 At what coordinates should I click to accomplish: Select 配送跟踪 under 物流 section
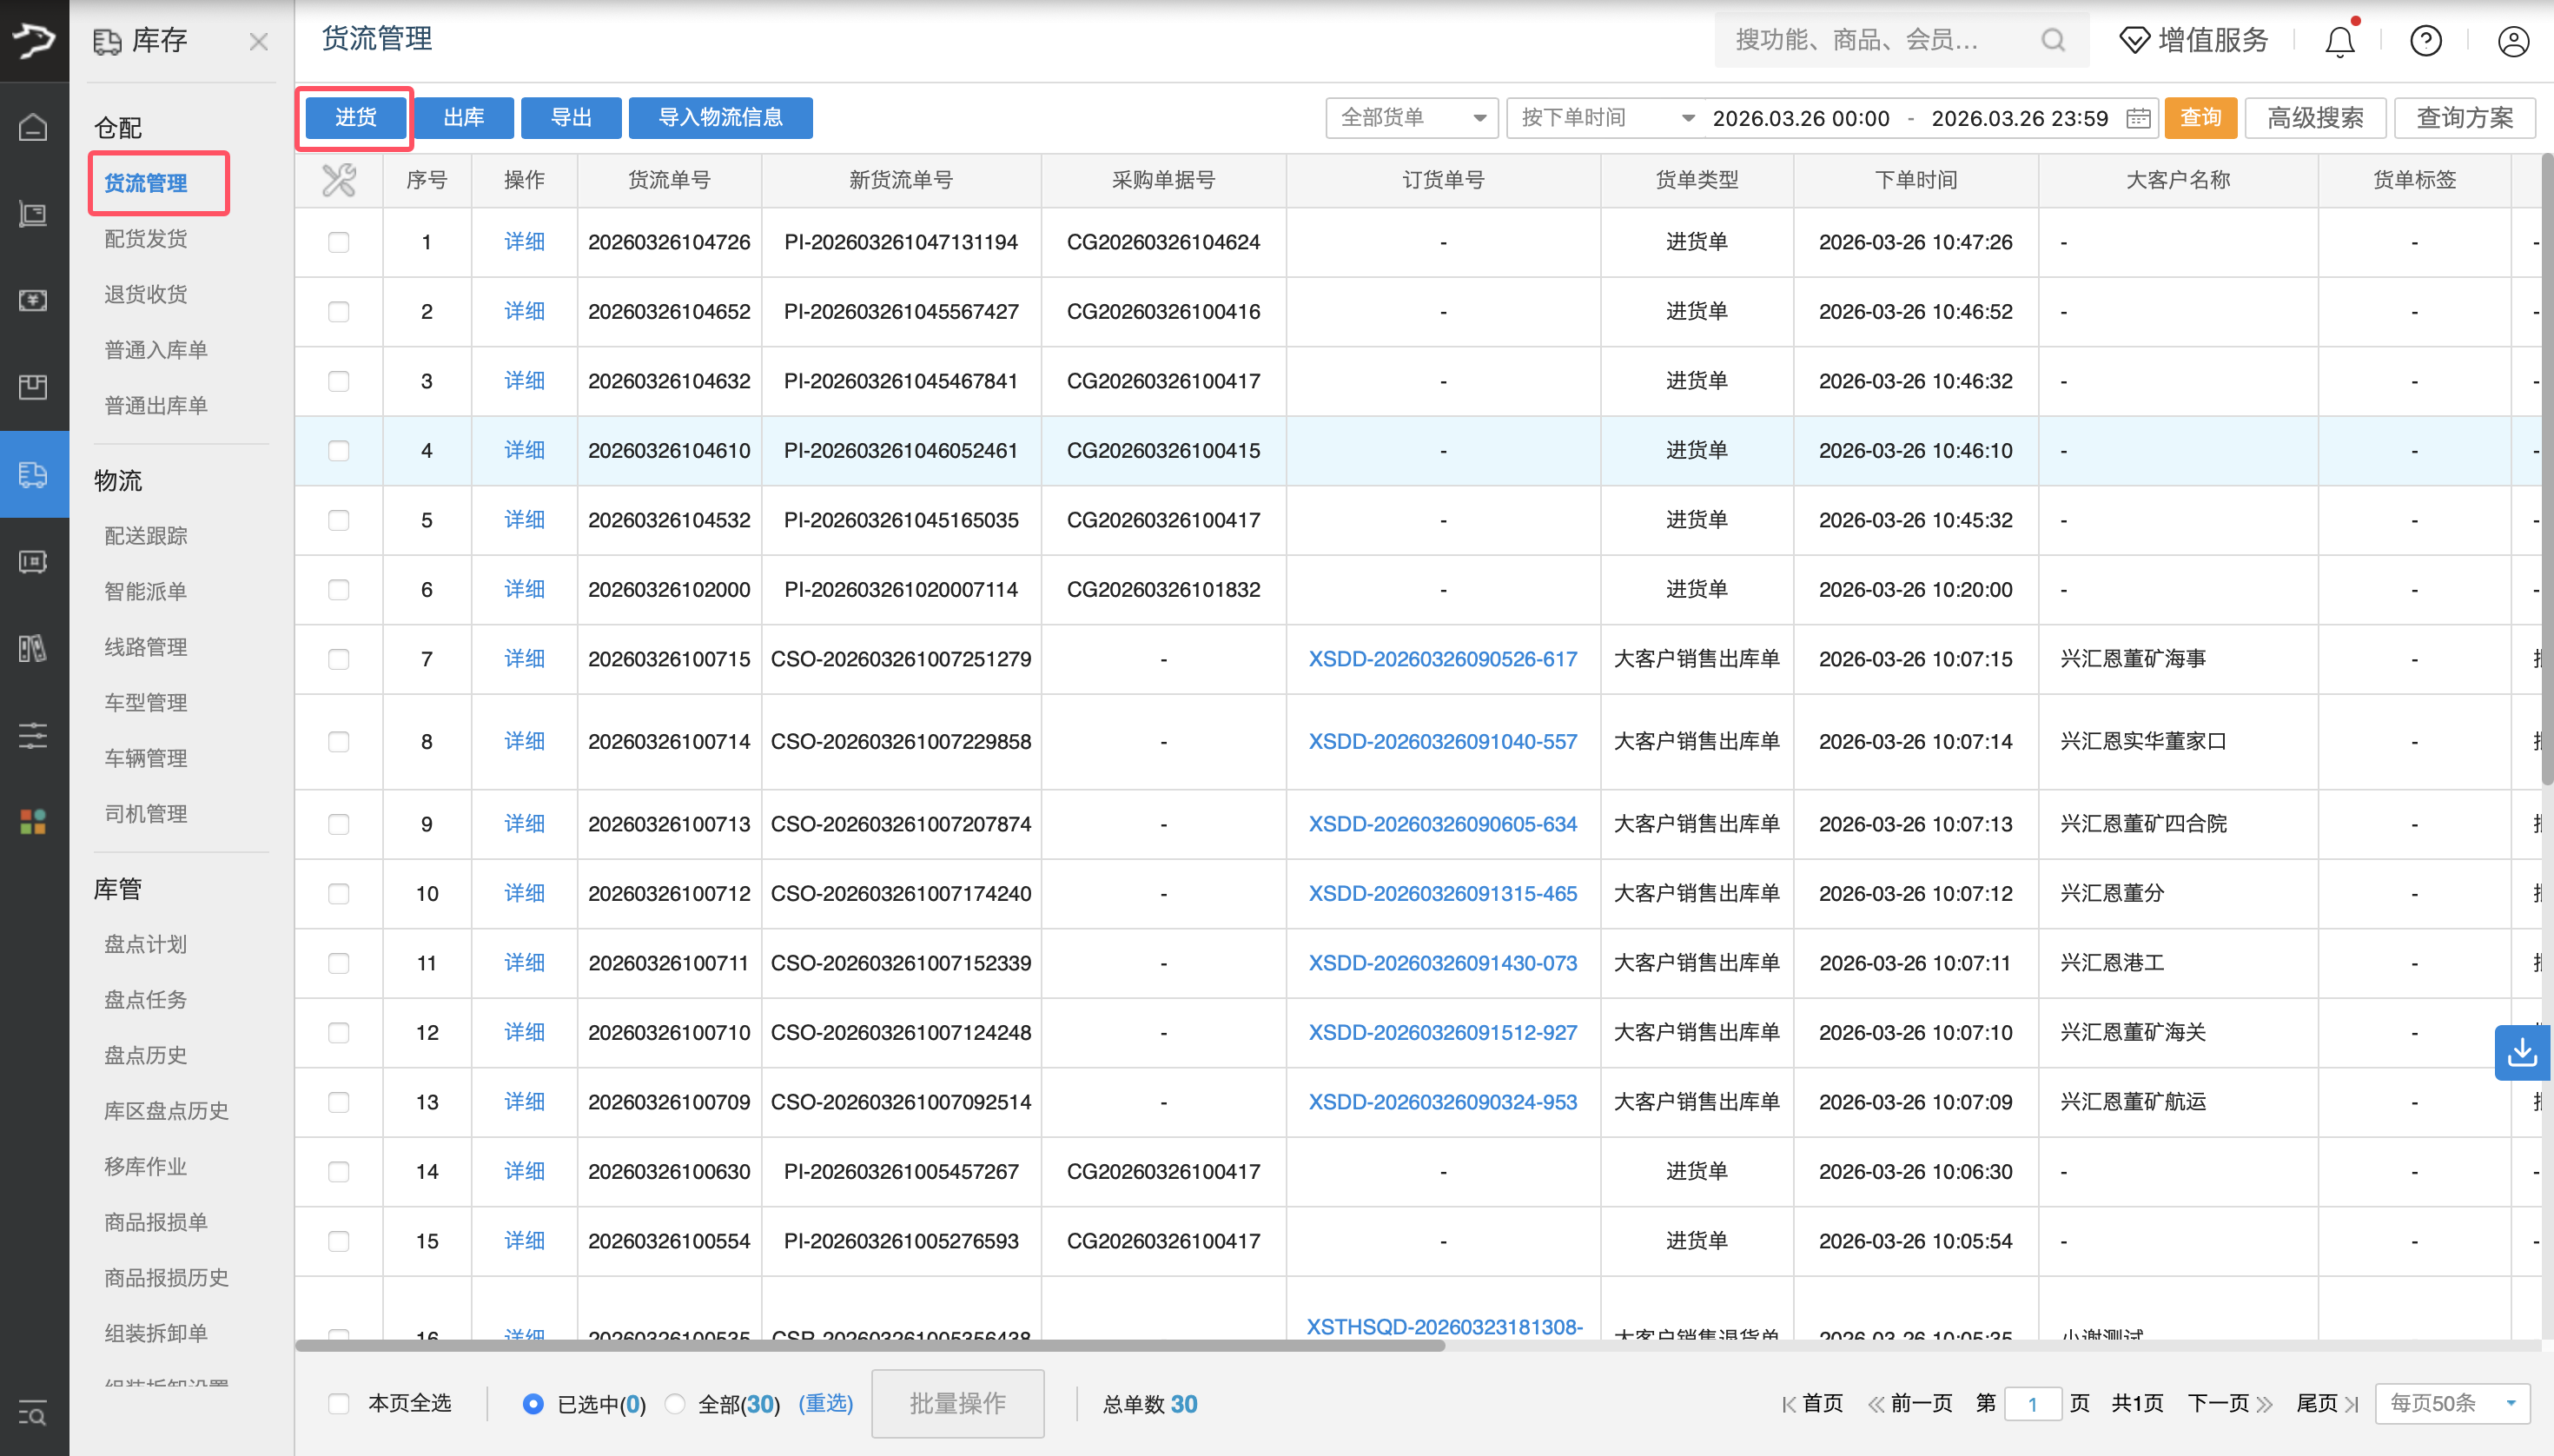click(146, 535)
